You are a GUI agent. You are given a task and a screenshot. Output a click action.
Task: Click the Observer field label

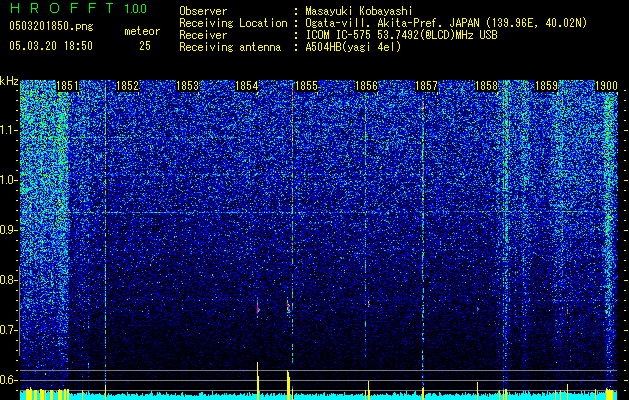(203, 11)
